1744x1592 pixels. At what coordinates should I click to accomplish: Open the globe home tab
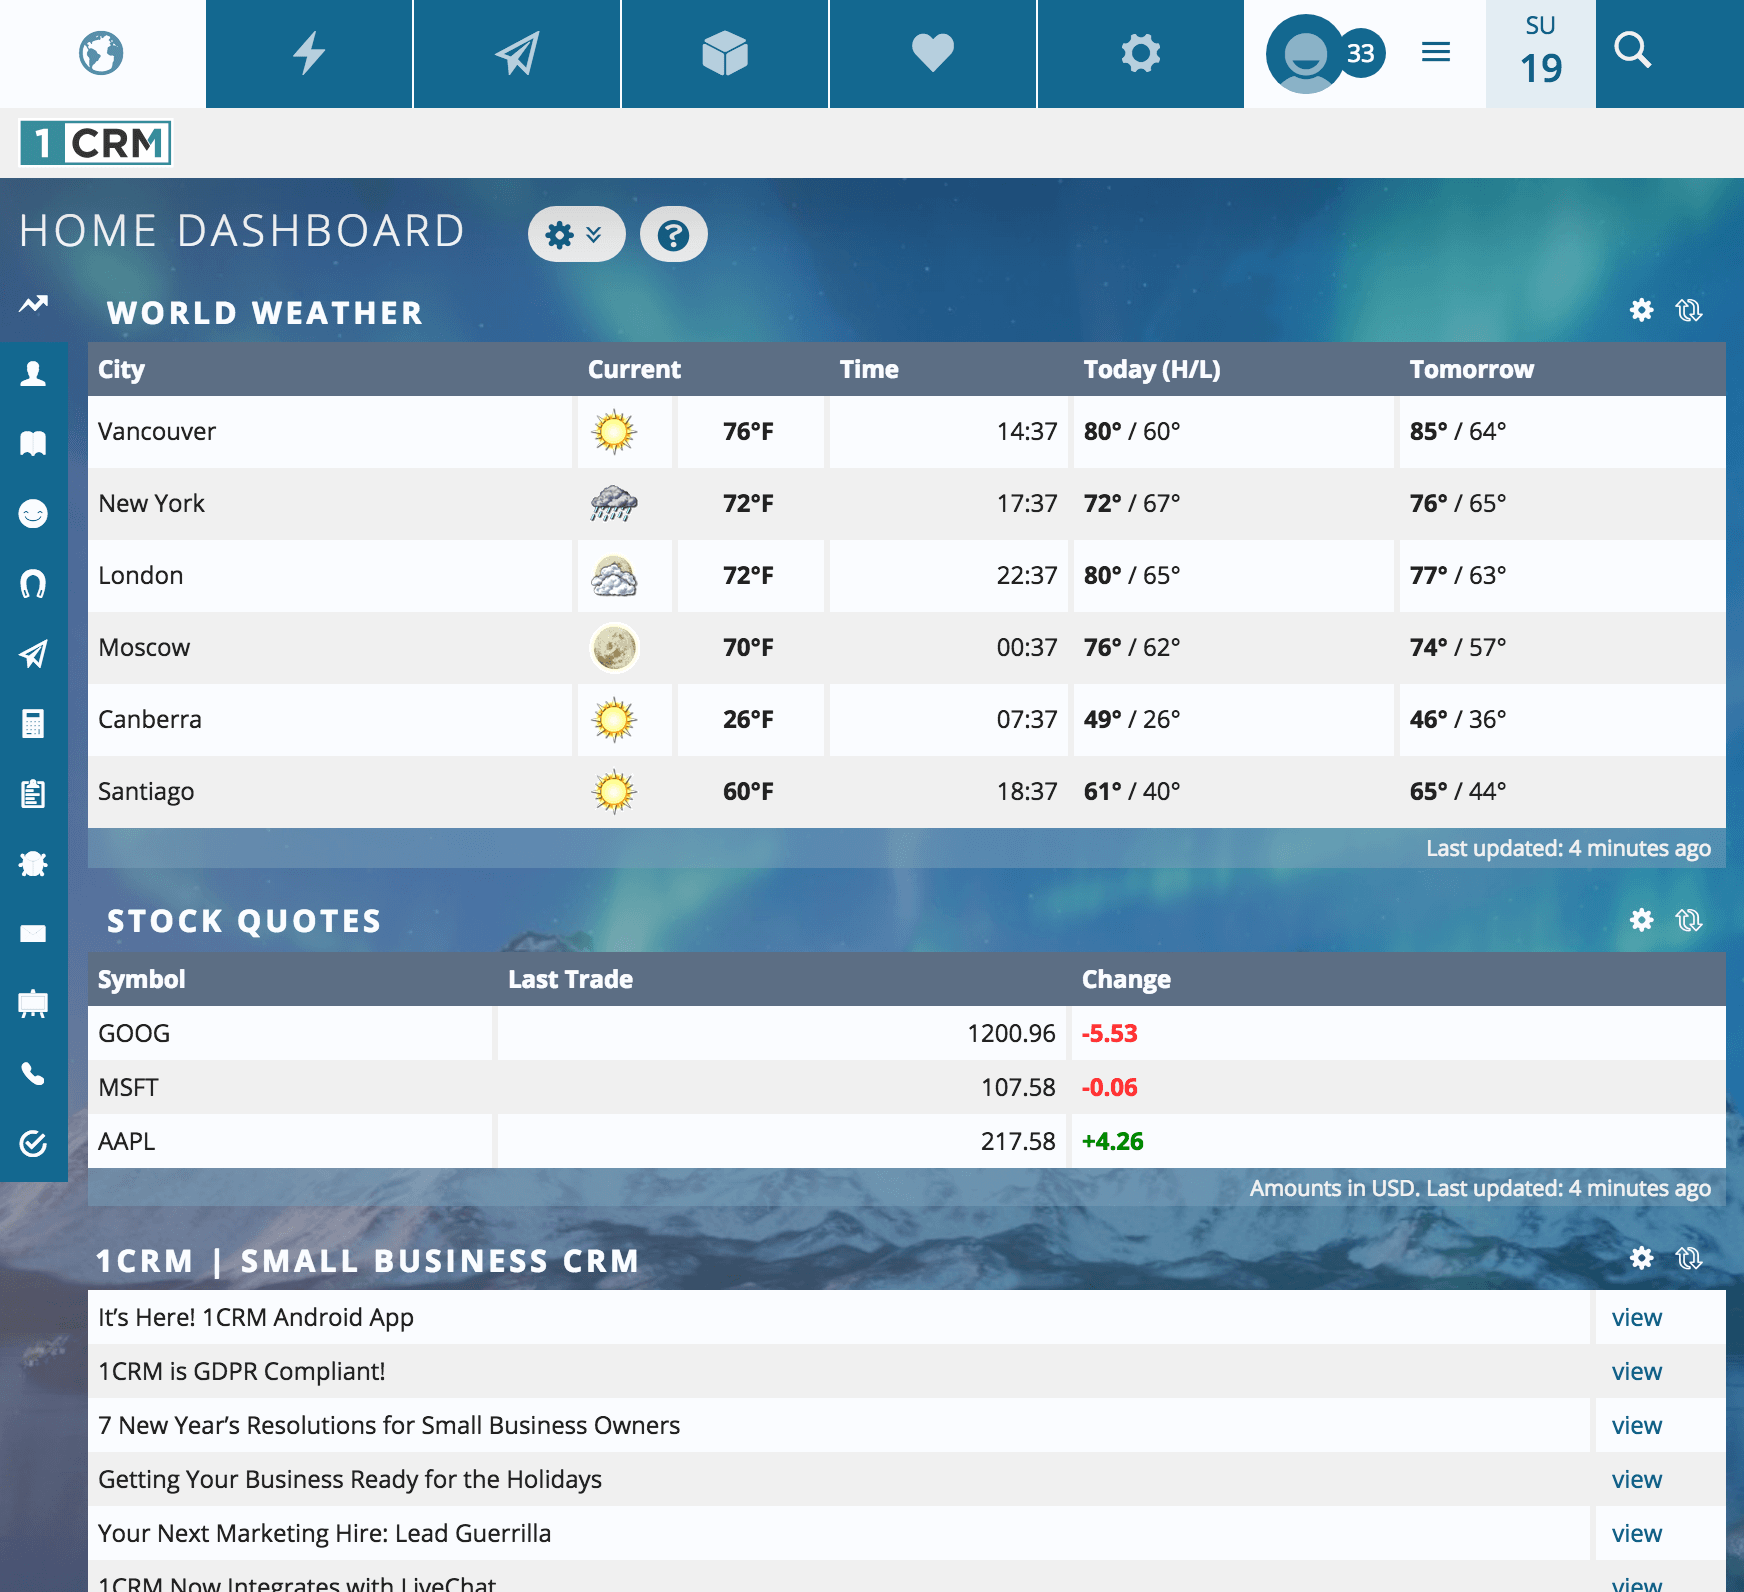102,53
